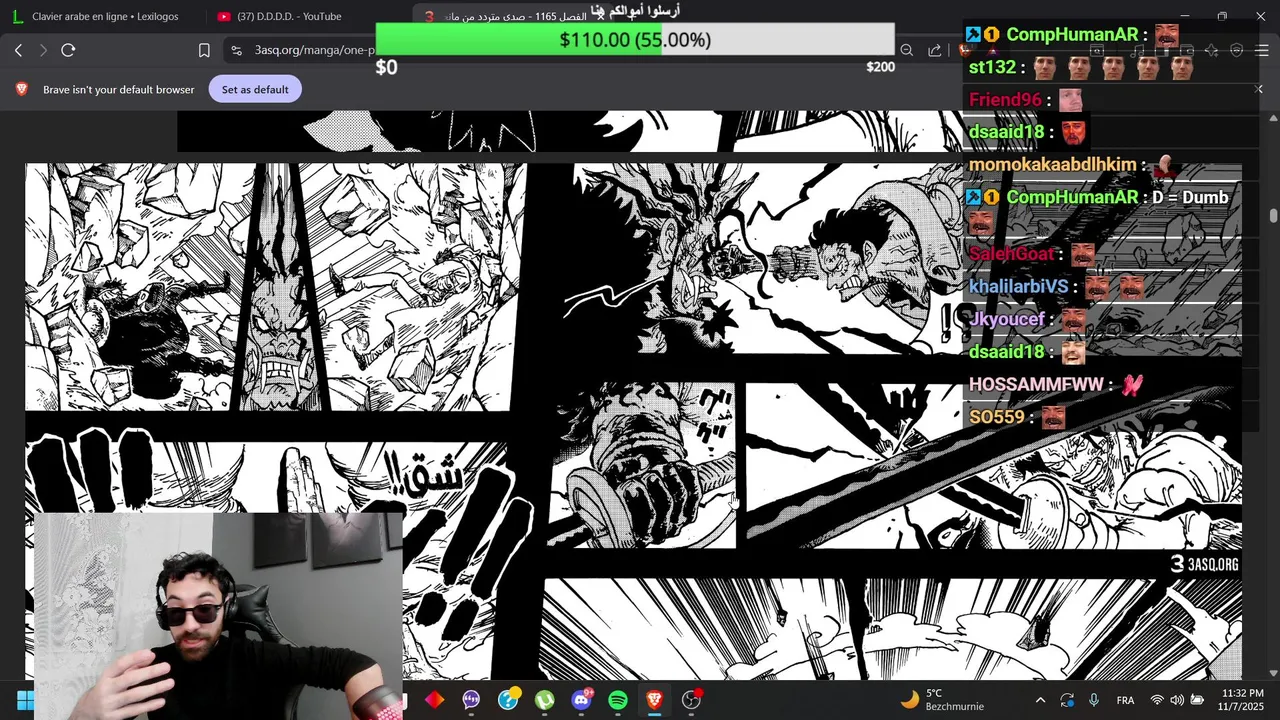1280x720 pixels.
Task: Open the Windows Start button
Action: (x=25, y=700)
